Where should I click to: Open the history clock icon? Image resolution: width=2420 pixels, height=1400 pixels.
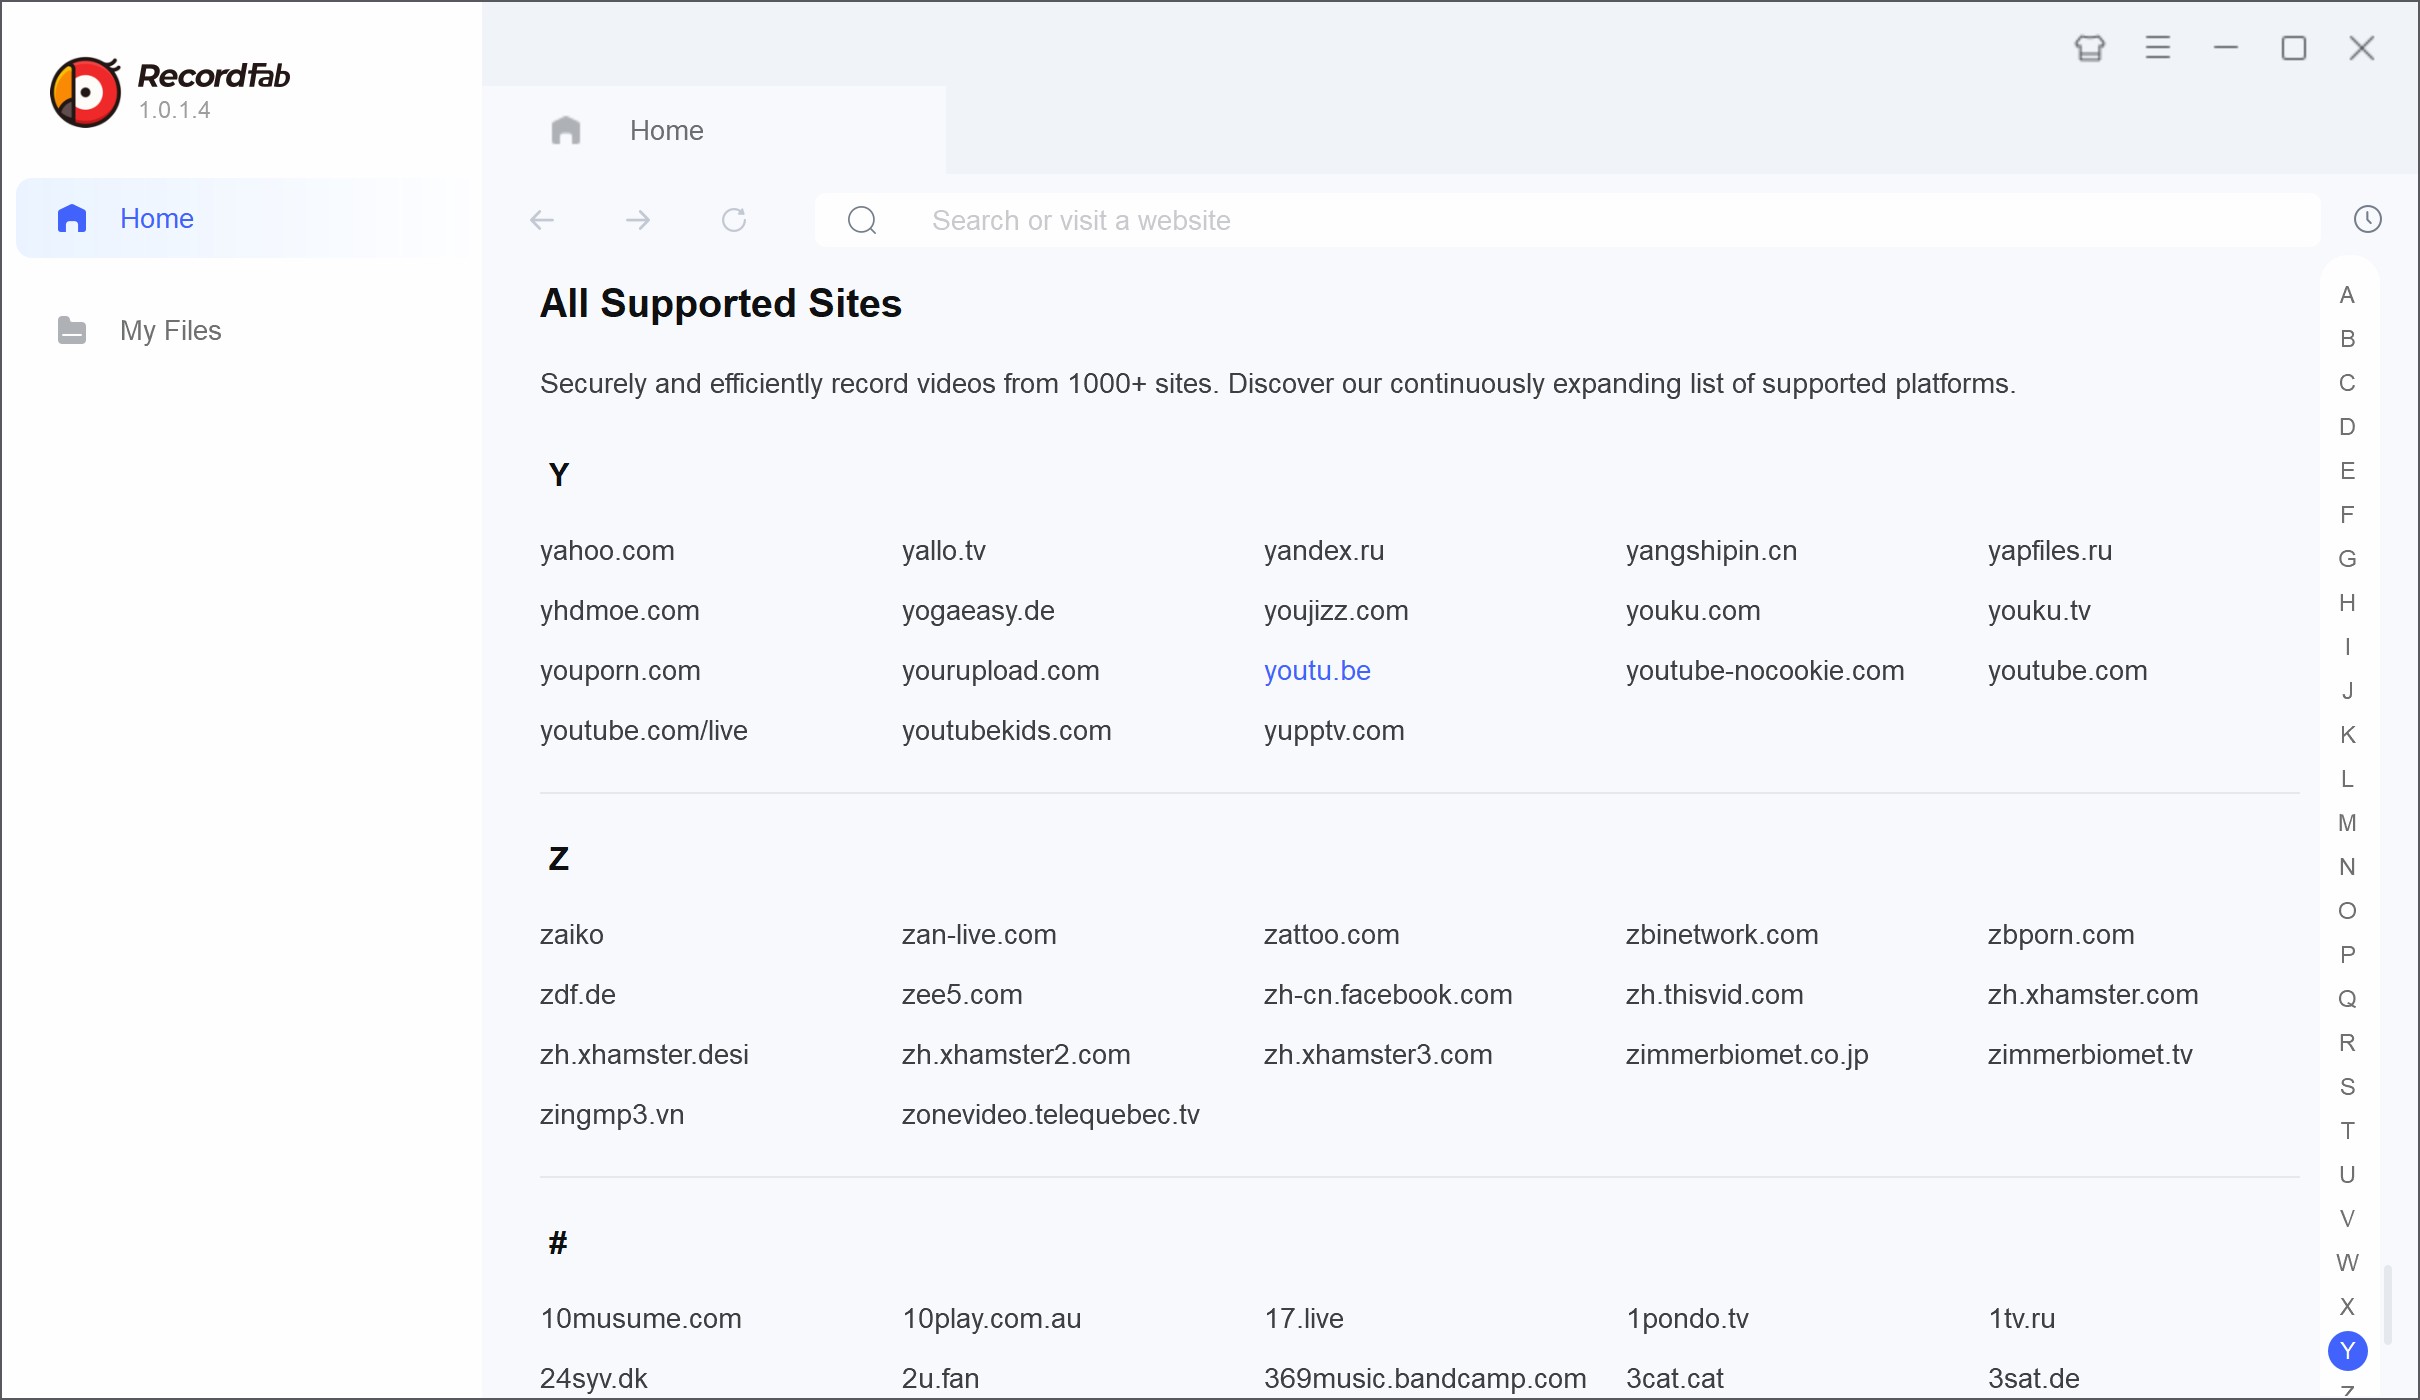point(2367,219)
